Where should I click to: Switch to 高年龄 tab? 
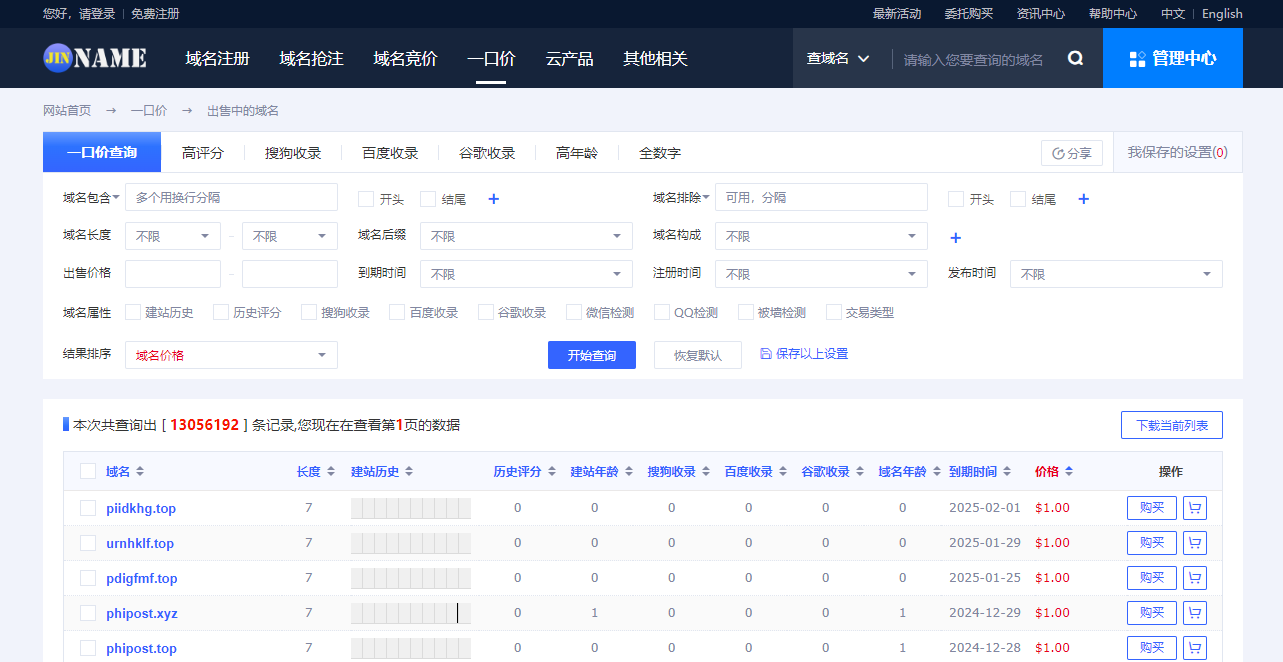[577, 153]
